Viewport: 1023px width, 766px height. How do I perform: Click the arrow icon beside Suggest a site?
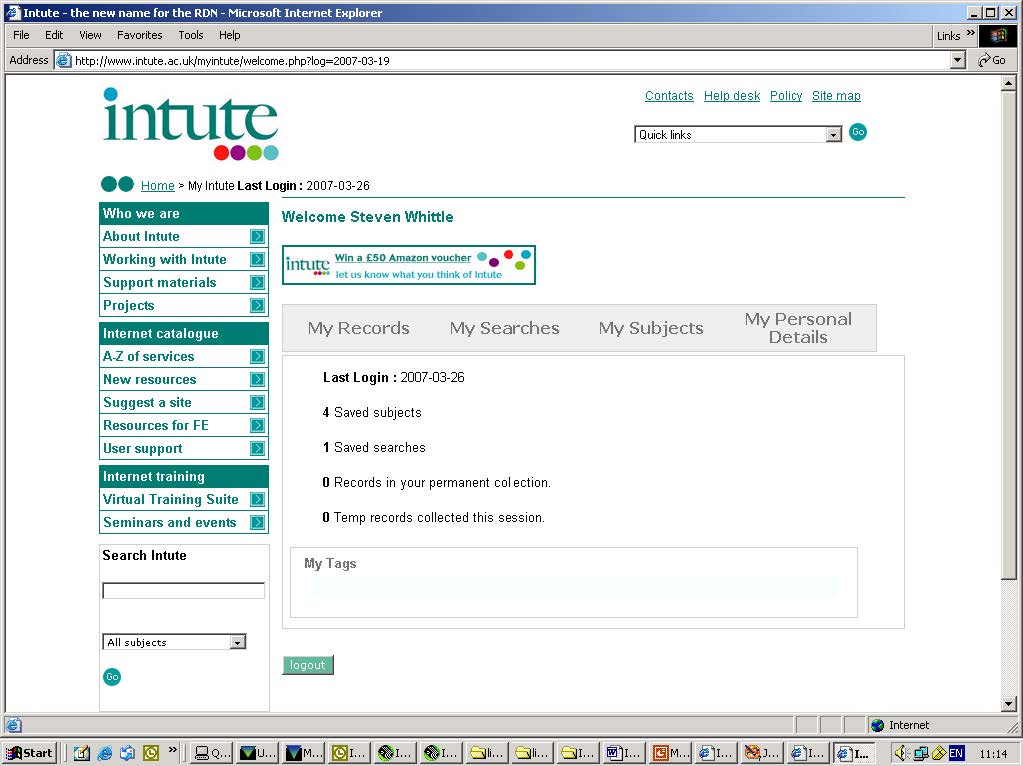[258, 403]
